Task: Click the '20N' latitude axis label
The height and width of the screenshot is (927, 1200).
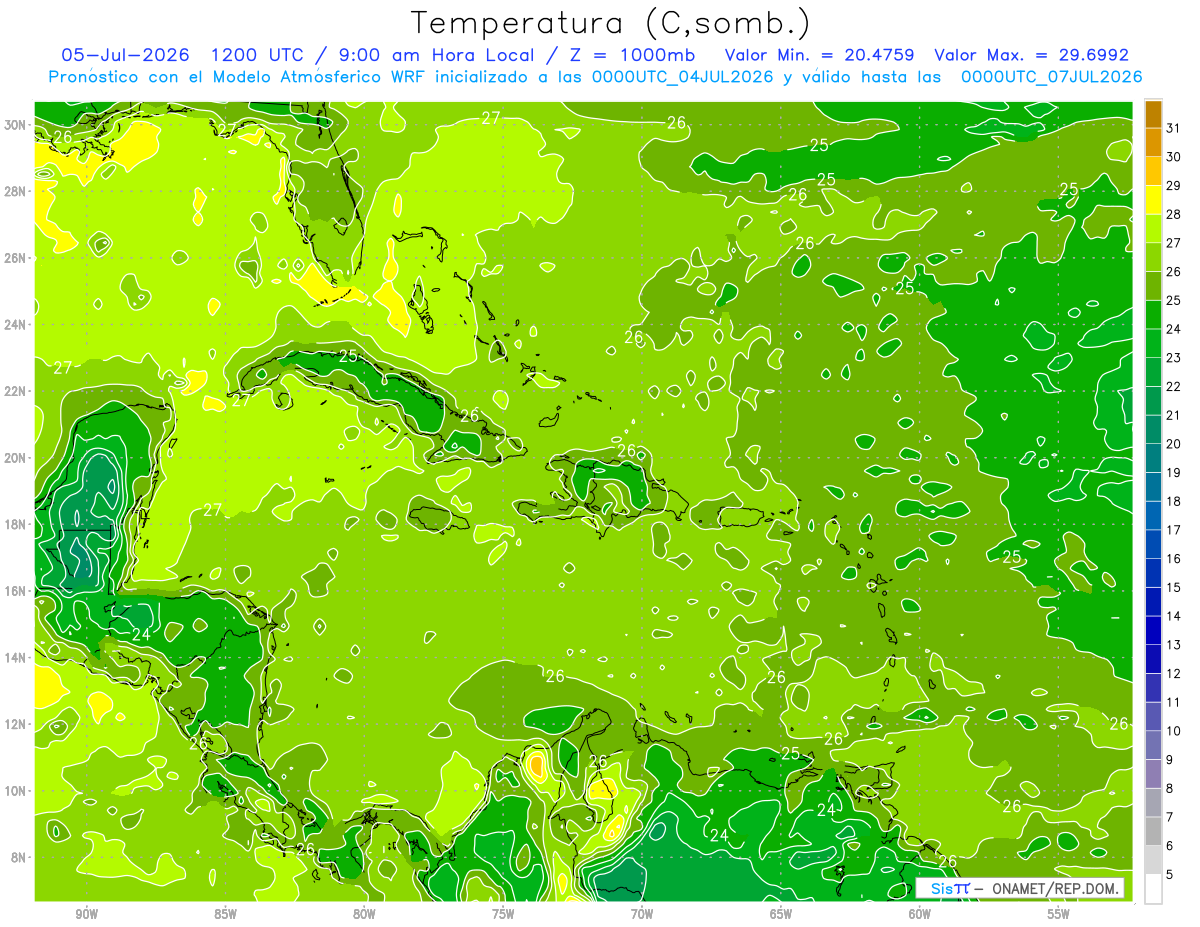Action: [x=16, y=457]
